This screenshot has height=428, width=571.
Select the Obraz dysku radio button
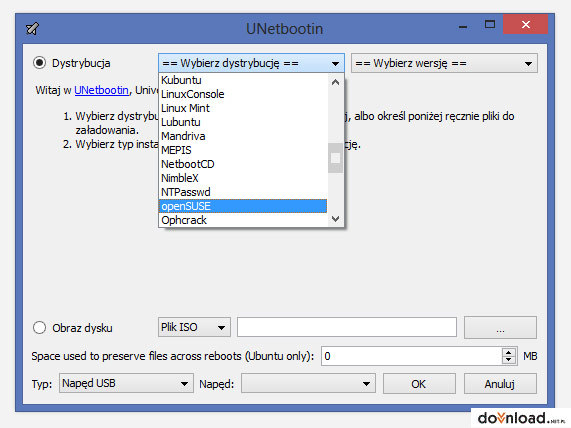click(39, 327)
